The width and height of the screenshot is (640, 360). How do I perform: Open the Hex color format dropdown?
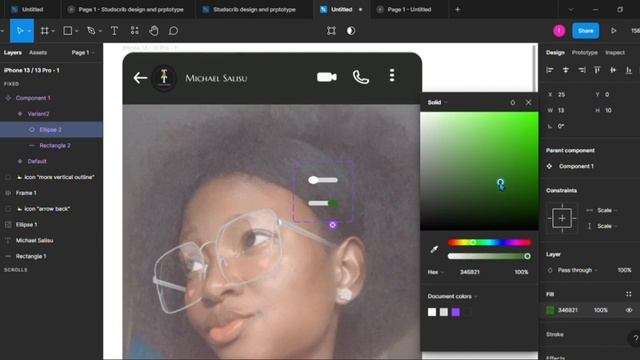click(436, 272)
